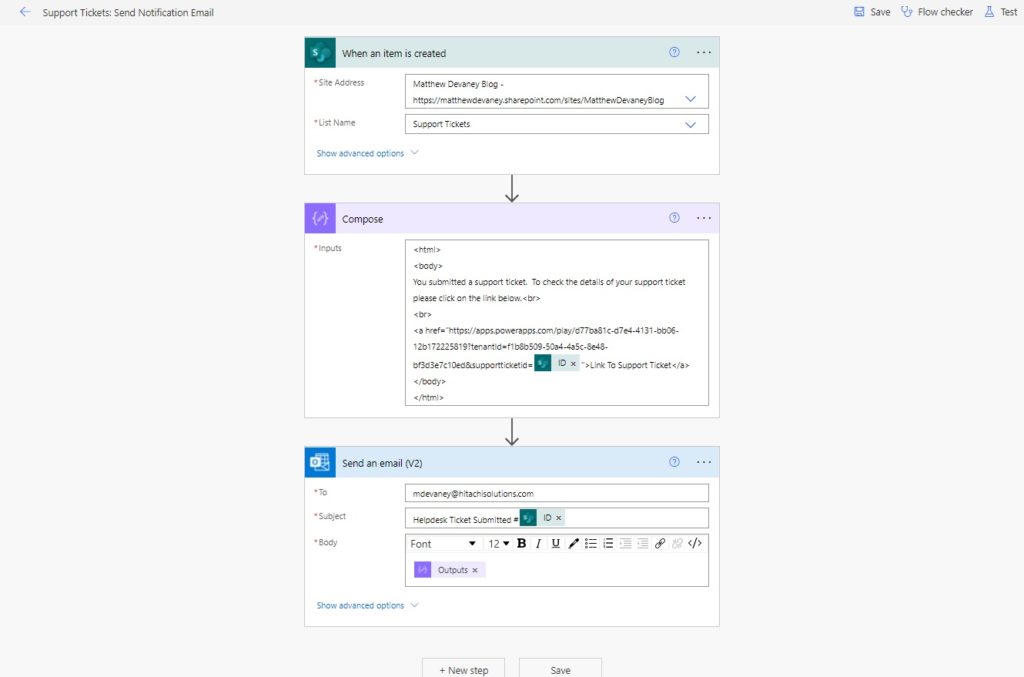Click the Compose action icon

(x=320, y=218)
